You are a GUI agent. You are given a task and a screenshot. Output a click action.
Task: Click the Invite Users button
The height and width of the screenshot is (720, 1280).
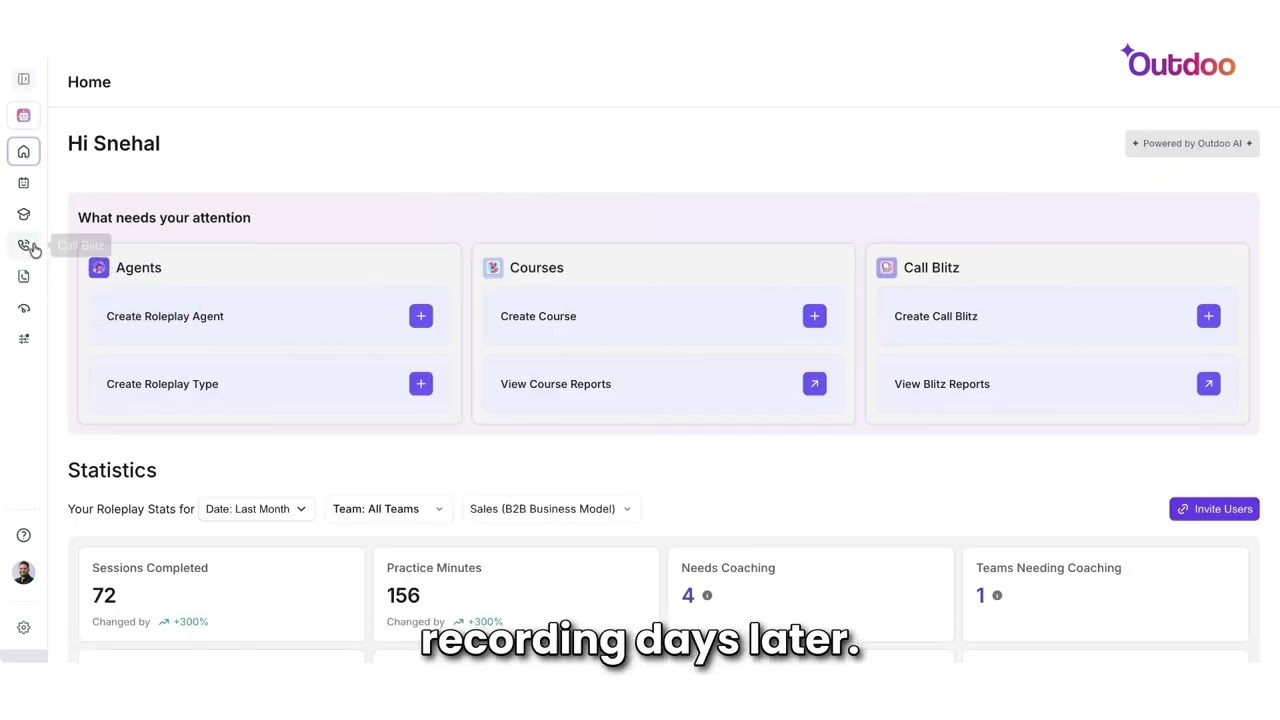1214,509
